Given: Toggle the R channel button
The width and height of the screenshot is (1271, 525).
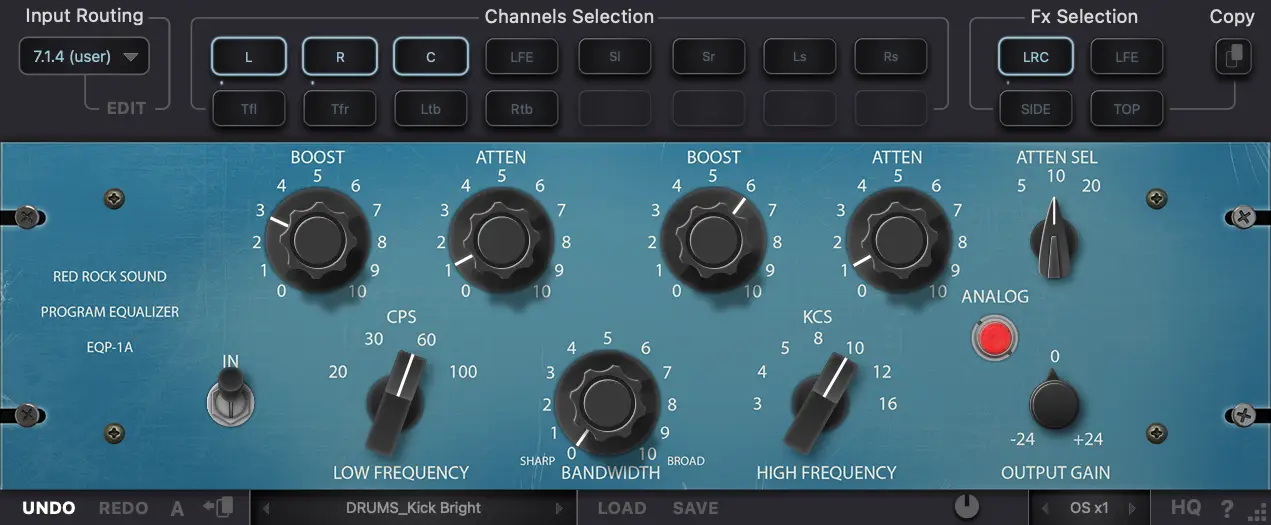Looking at the screenshot, I should point(340,57).
